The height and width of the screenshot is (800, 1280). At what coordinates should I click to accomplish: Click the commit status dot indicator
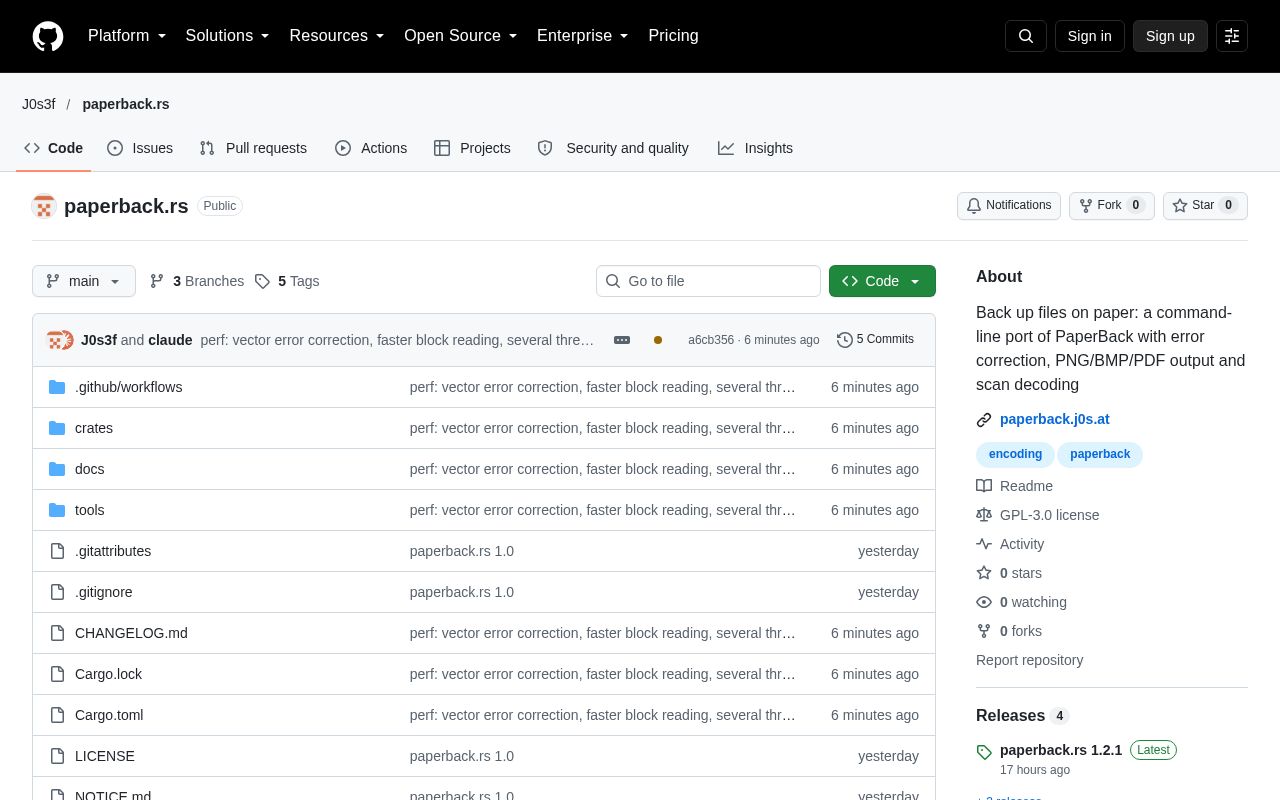click(658, 340)
